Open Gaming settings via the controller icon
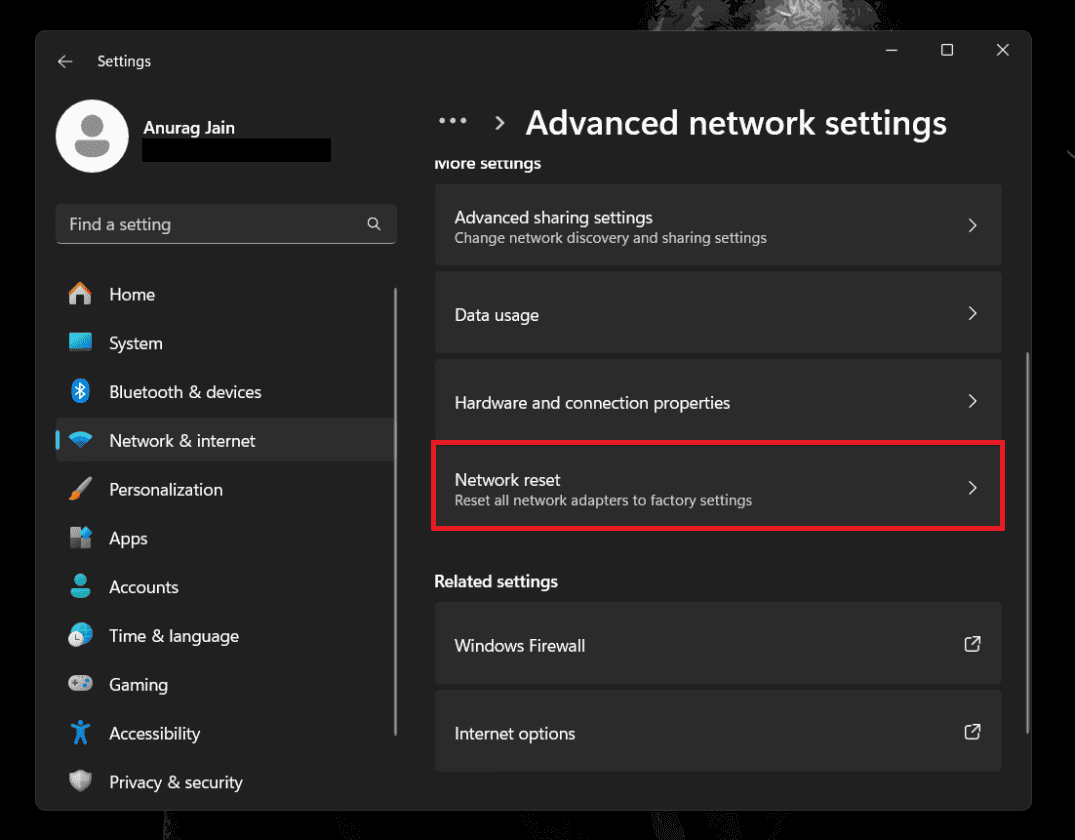 (x=79, y=684)
